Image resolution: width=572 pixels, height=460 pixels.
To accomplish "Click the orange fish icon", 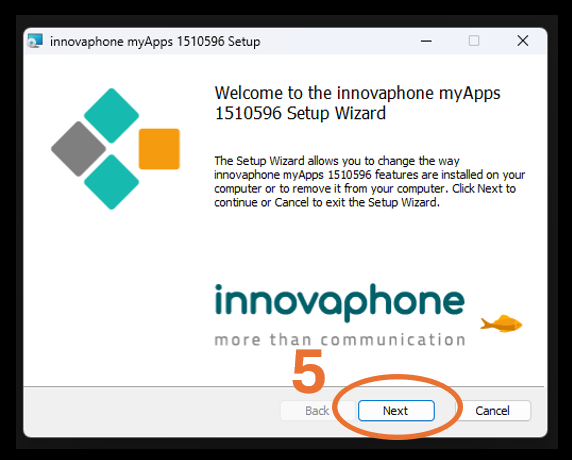I will tap(501, 323).
